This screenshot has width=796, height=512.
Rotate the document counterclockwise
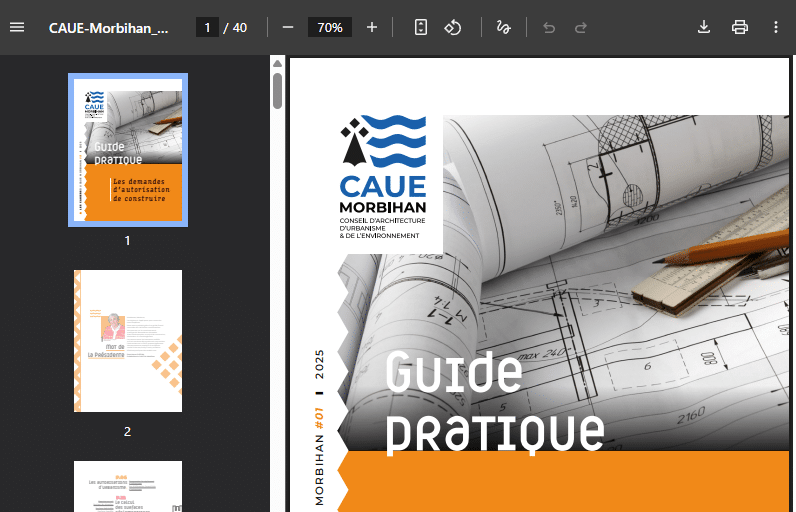(x=453, y=27)
